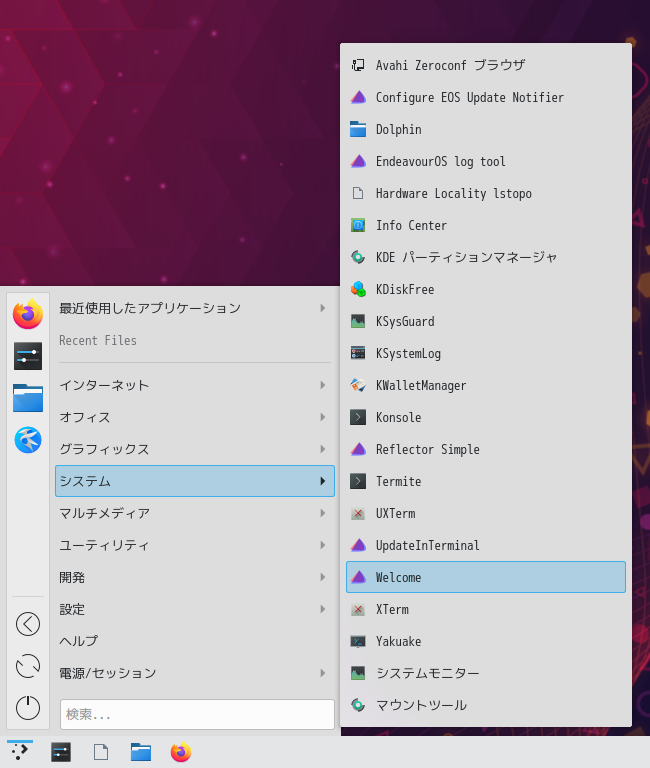The height and width of the screenshot is (768, 650).
Task: Click the KDiskFree icon
Action: tap(358, 289)
